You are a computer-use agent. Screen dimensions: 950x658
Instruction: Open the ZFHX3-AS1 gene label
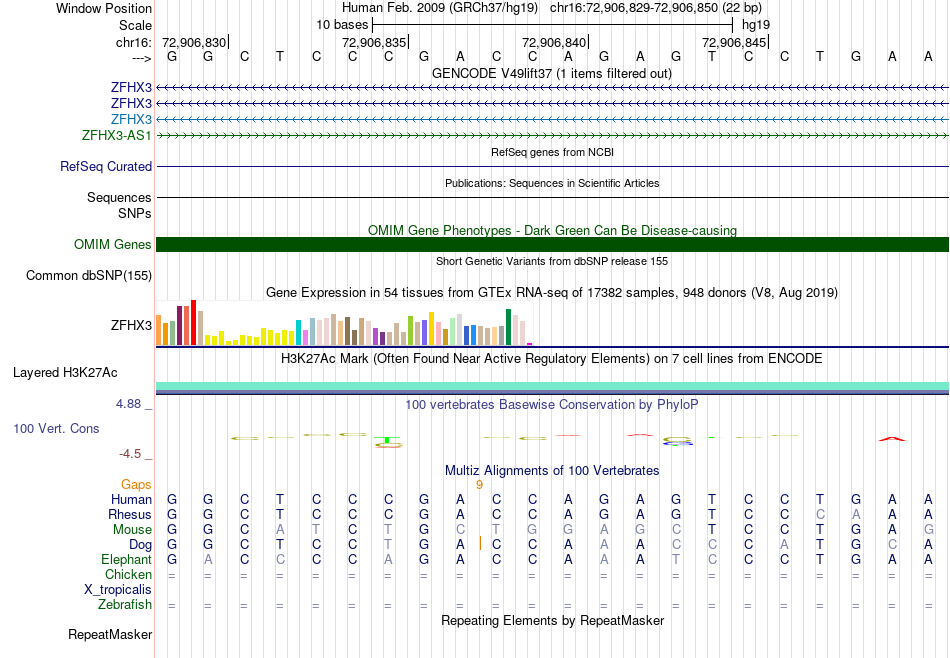click(117, 135)
